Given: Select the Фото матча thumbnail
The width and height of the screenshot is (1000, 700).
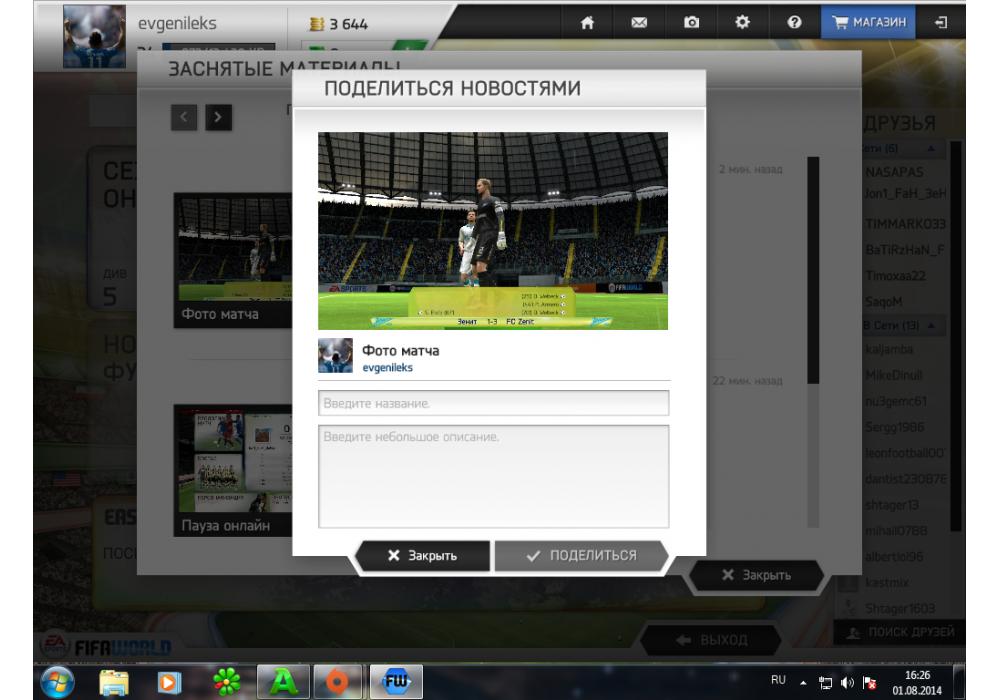Looking at the screenshot, I should click(x=233, y=261).
